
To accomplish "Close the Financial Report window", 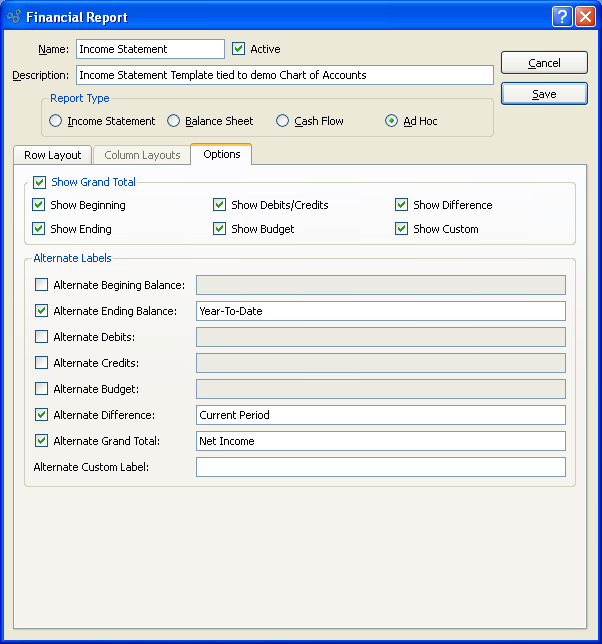I will click(585, 17).
